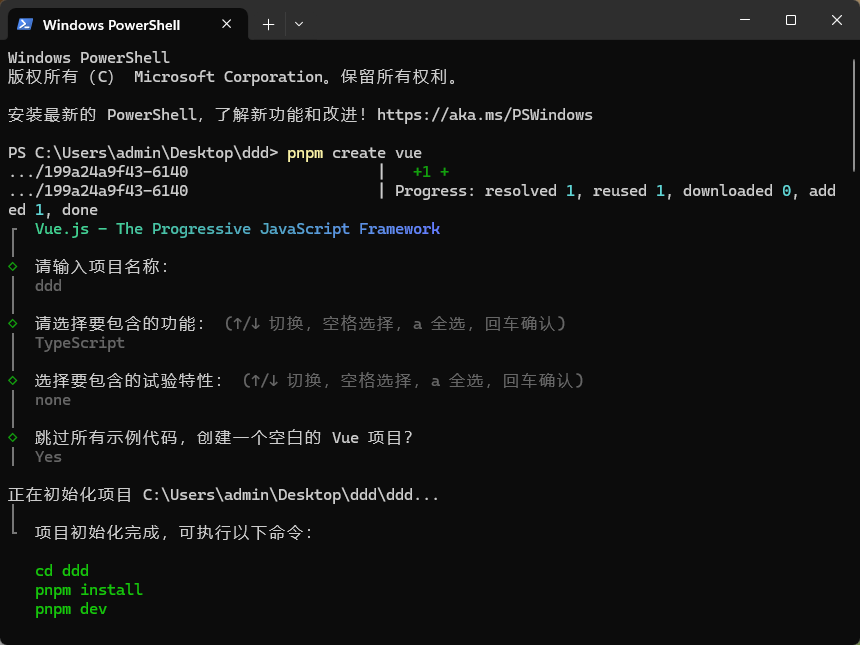The width and height of the screenshot is (860, 645).
Task: Click the vertical scrollbar thumb
Action: tap(855, 115)
